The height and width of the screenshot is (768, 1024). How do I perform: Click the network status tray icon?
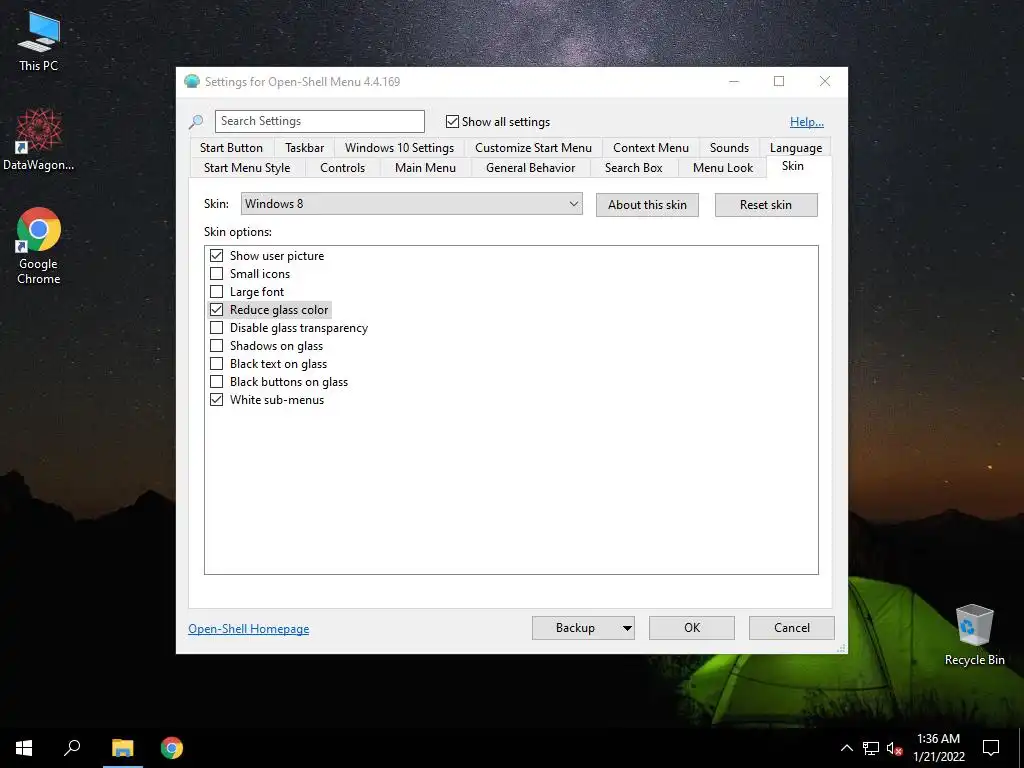(871, 748)
